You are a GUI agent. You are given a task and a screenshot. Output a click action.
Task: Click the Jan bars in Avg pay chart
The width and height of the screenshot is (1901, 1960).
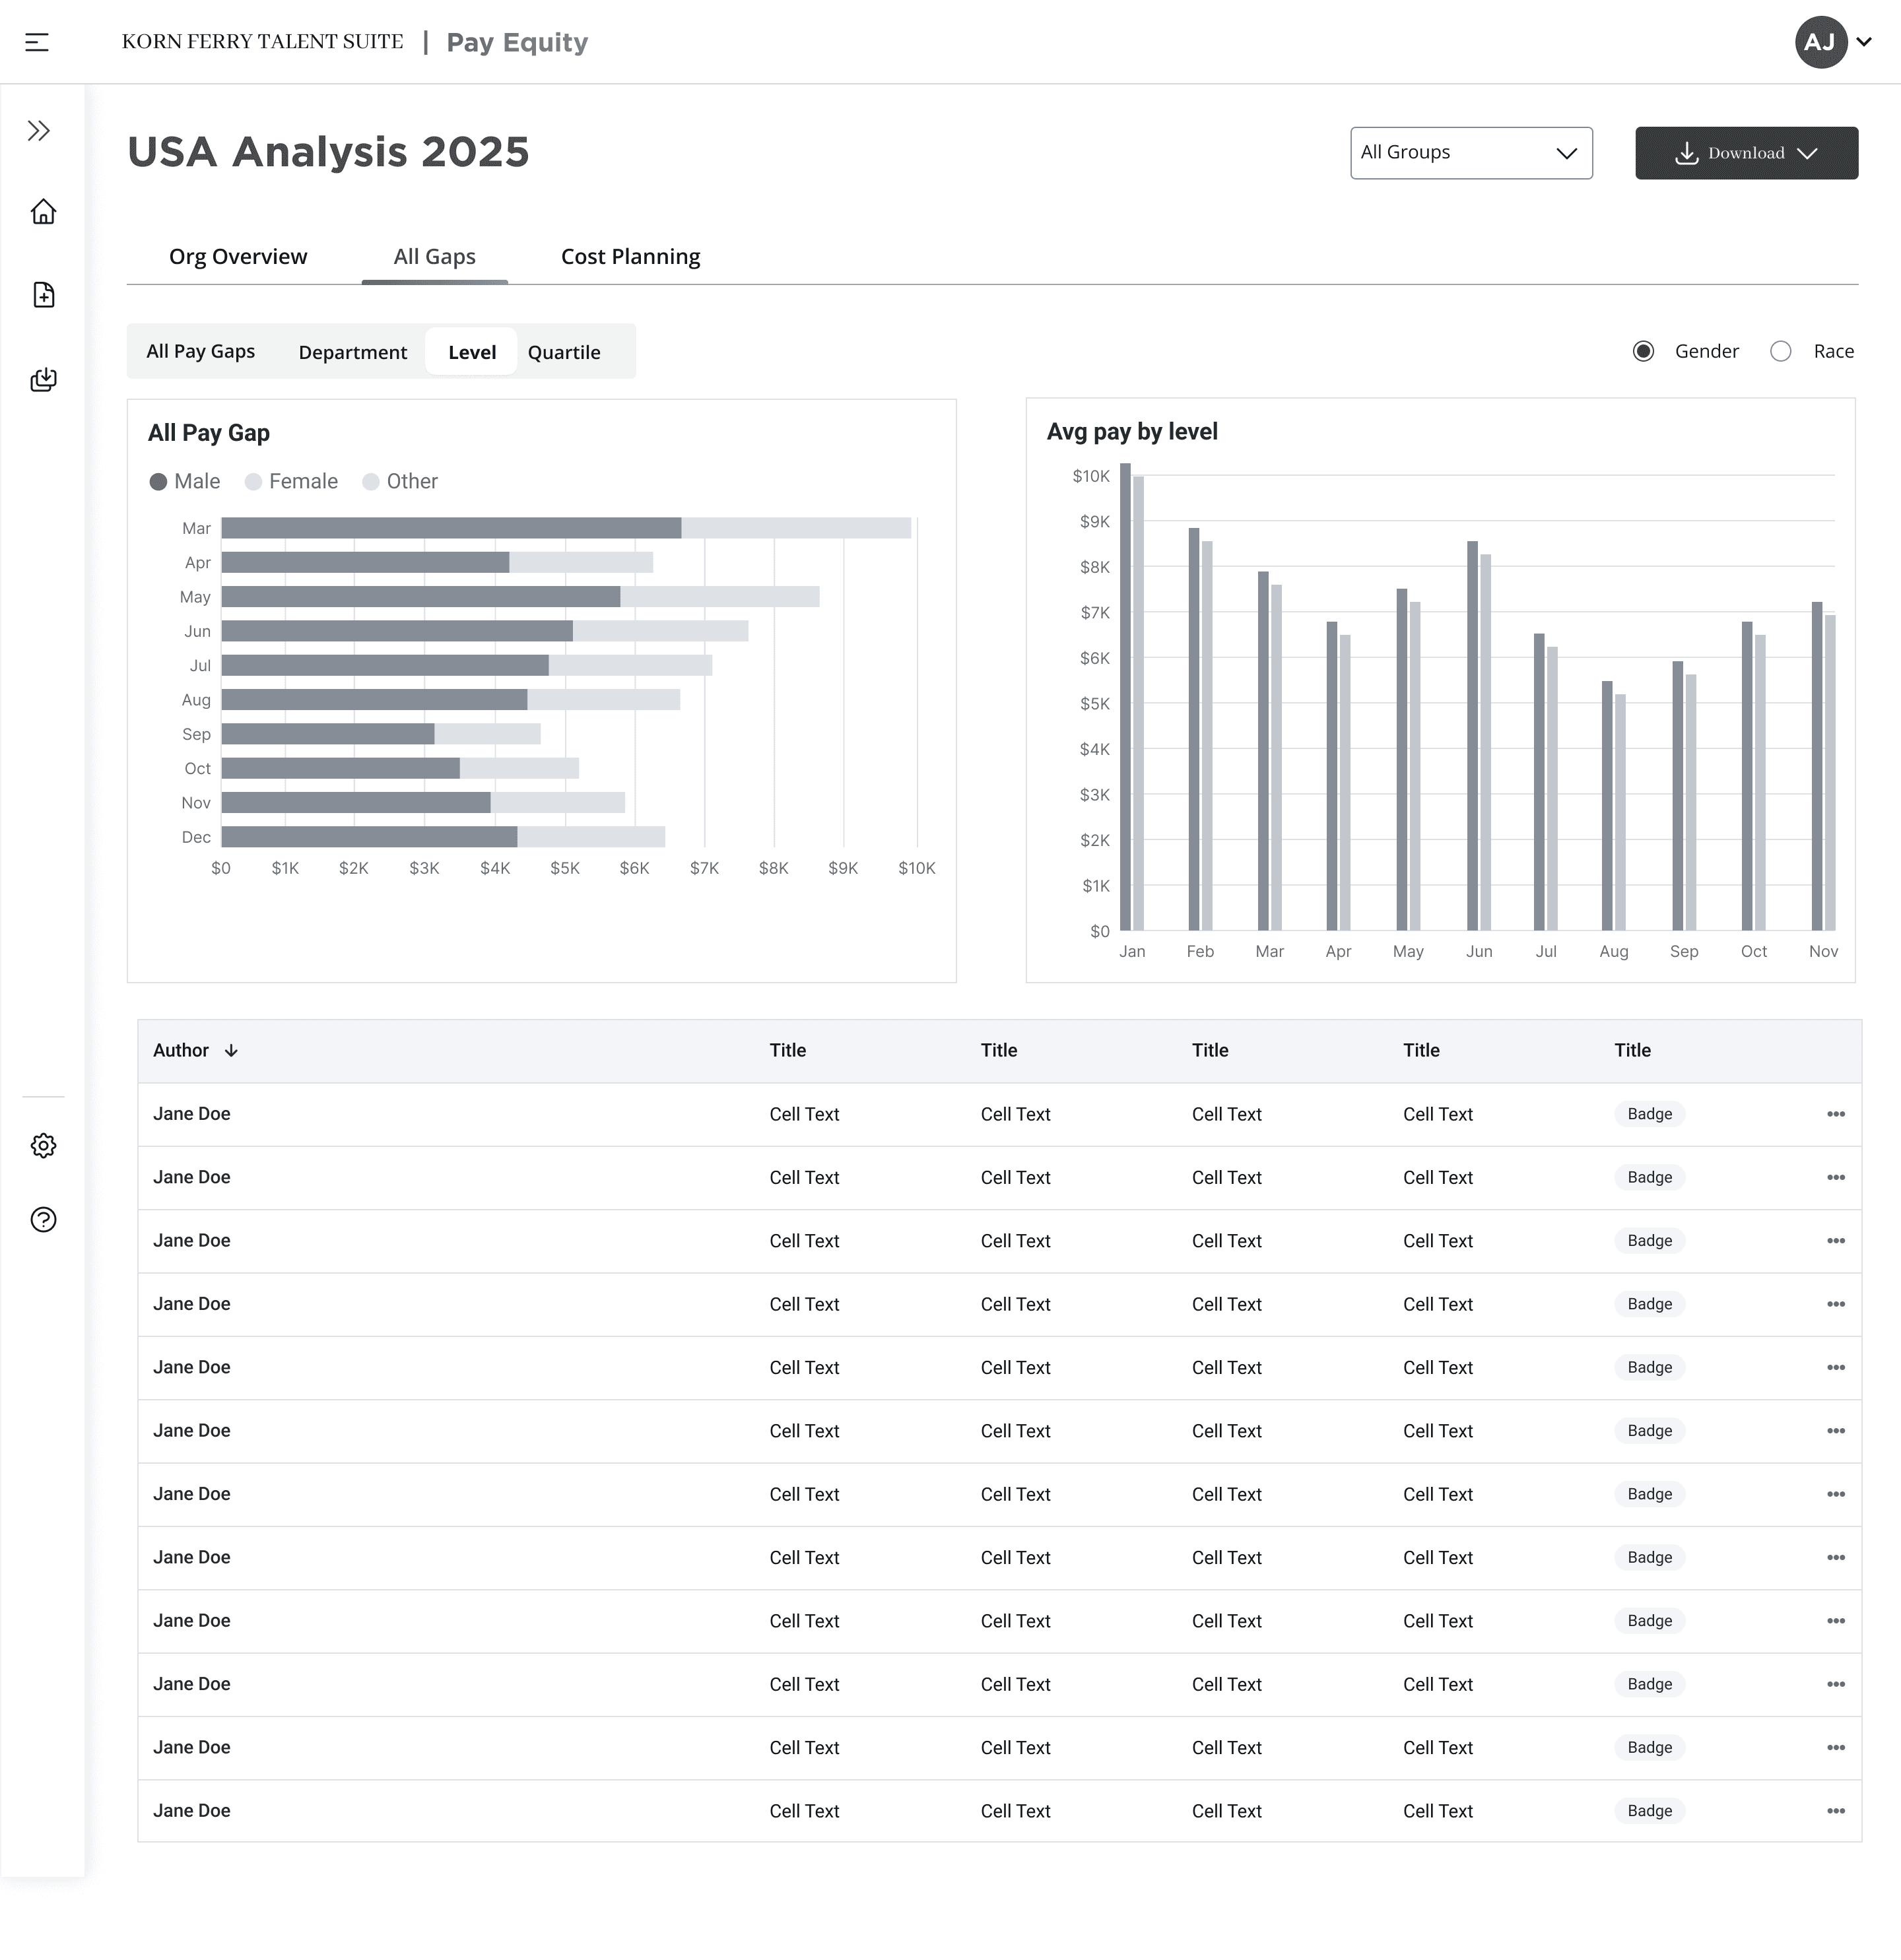(x=1132, y=697)
